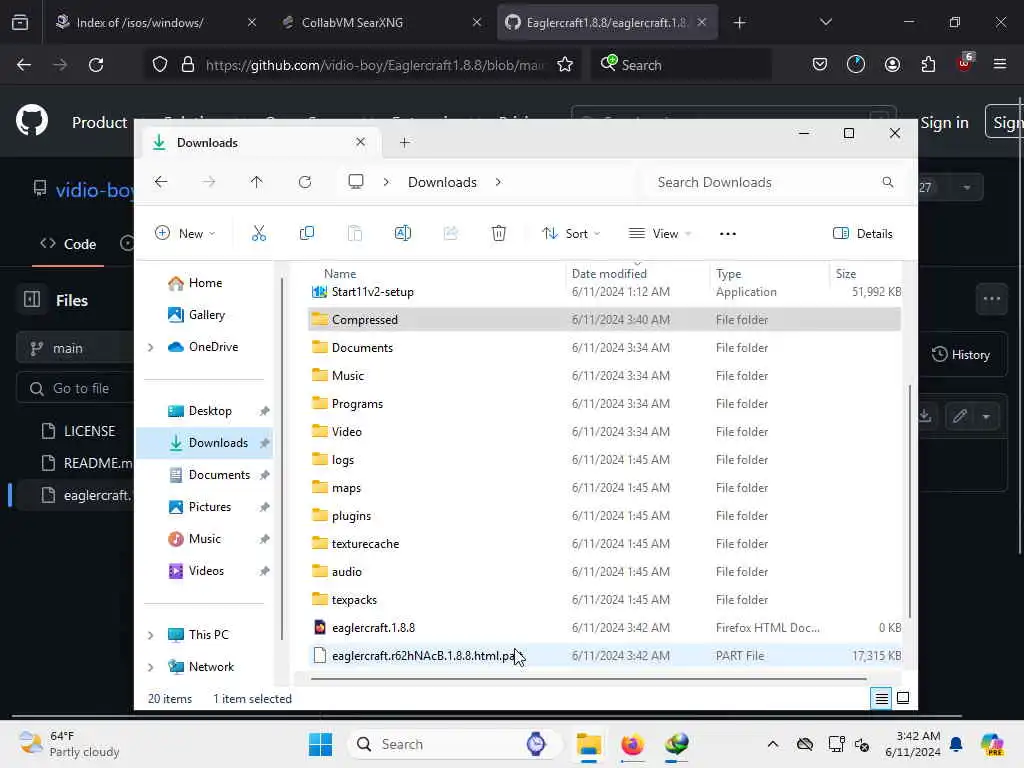Select the Downloads Explorer tab
Viewport: 1024px width, 768px height.
point(261,142)
